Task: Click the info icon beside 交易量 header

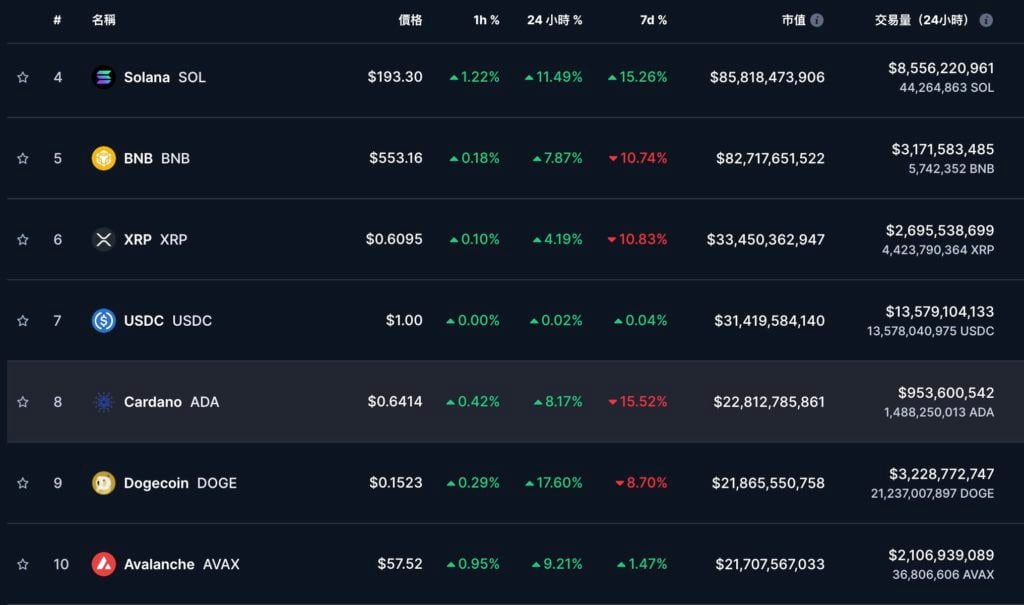Action: [986, 20]
